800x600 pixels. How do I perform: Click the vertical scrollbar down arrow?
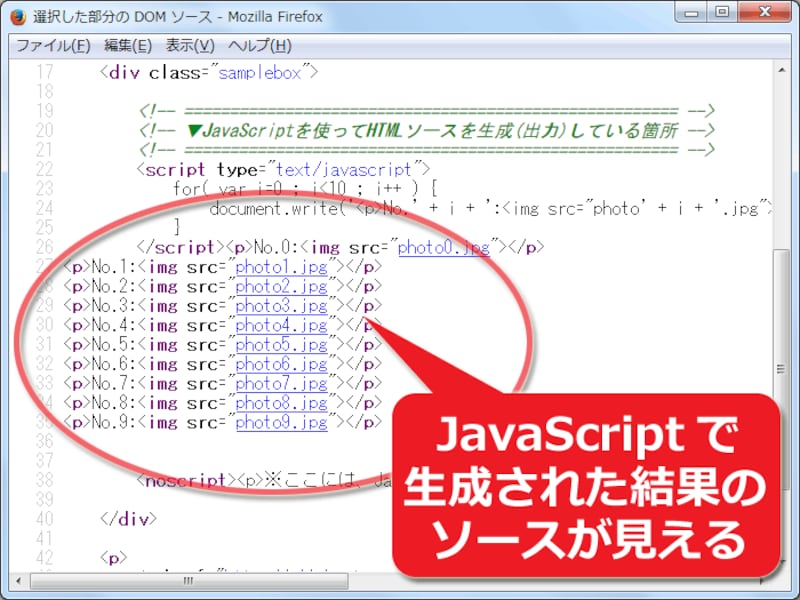point(783,561)
